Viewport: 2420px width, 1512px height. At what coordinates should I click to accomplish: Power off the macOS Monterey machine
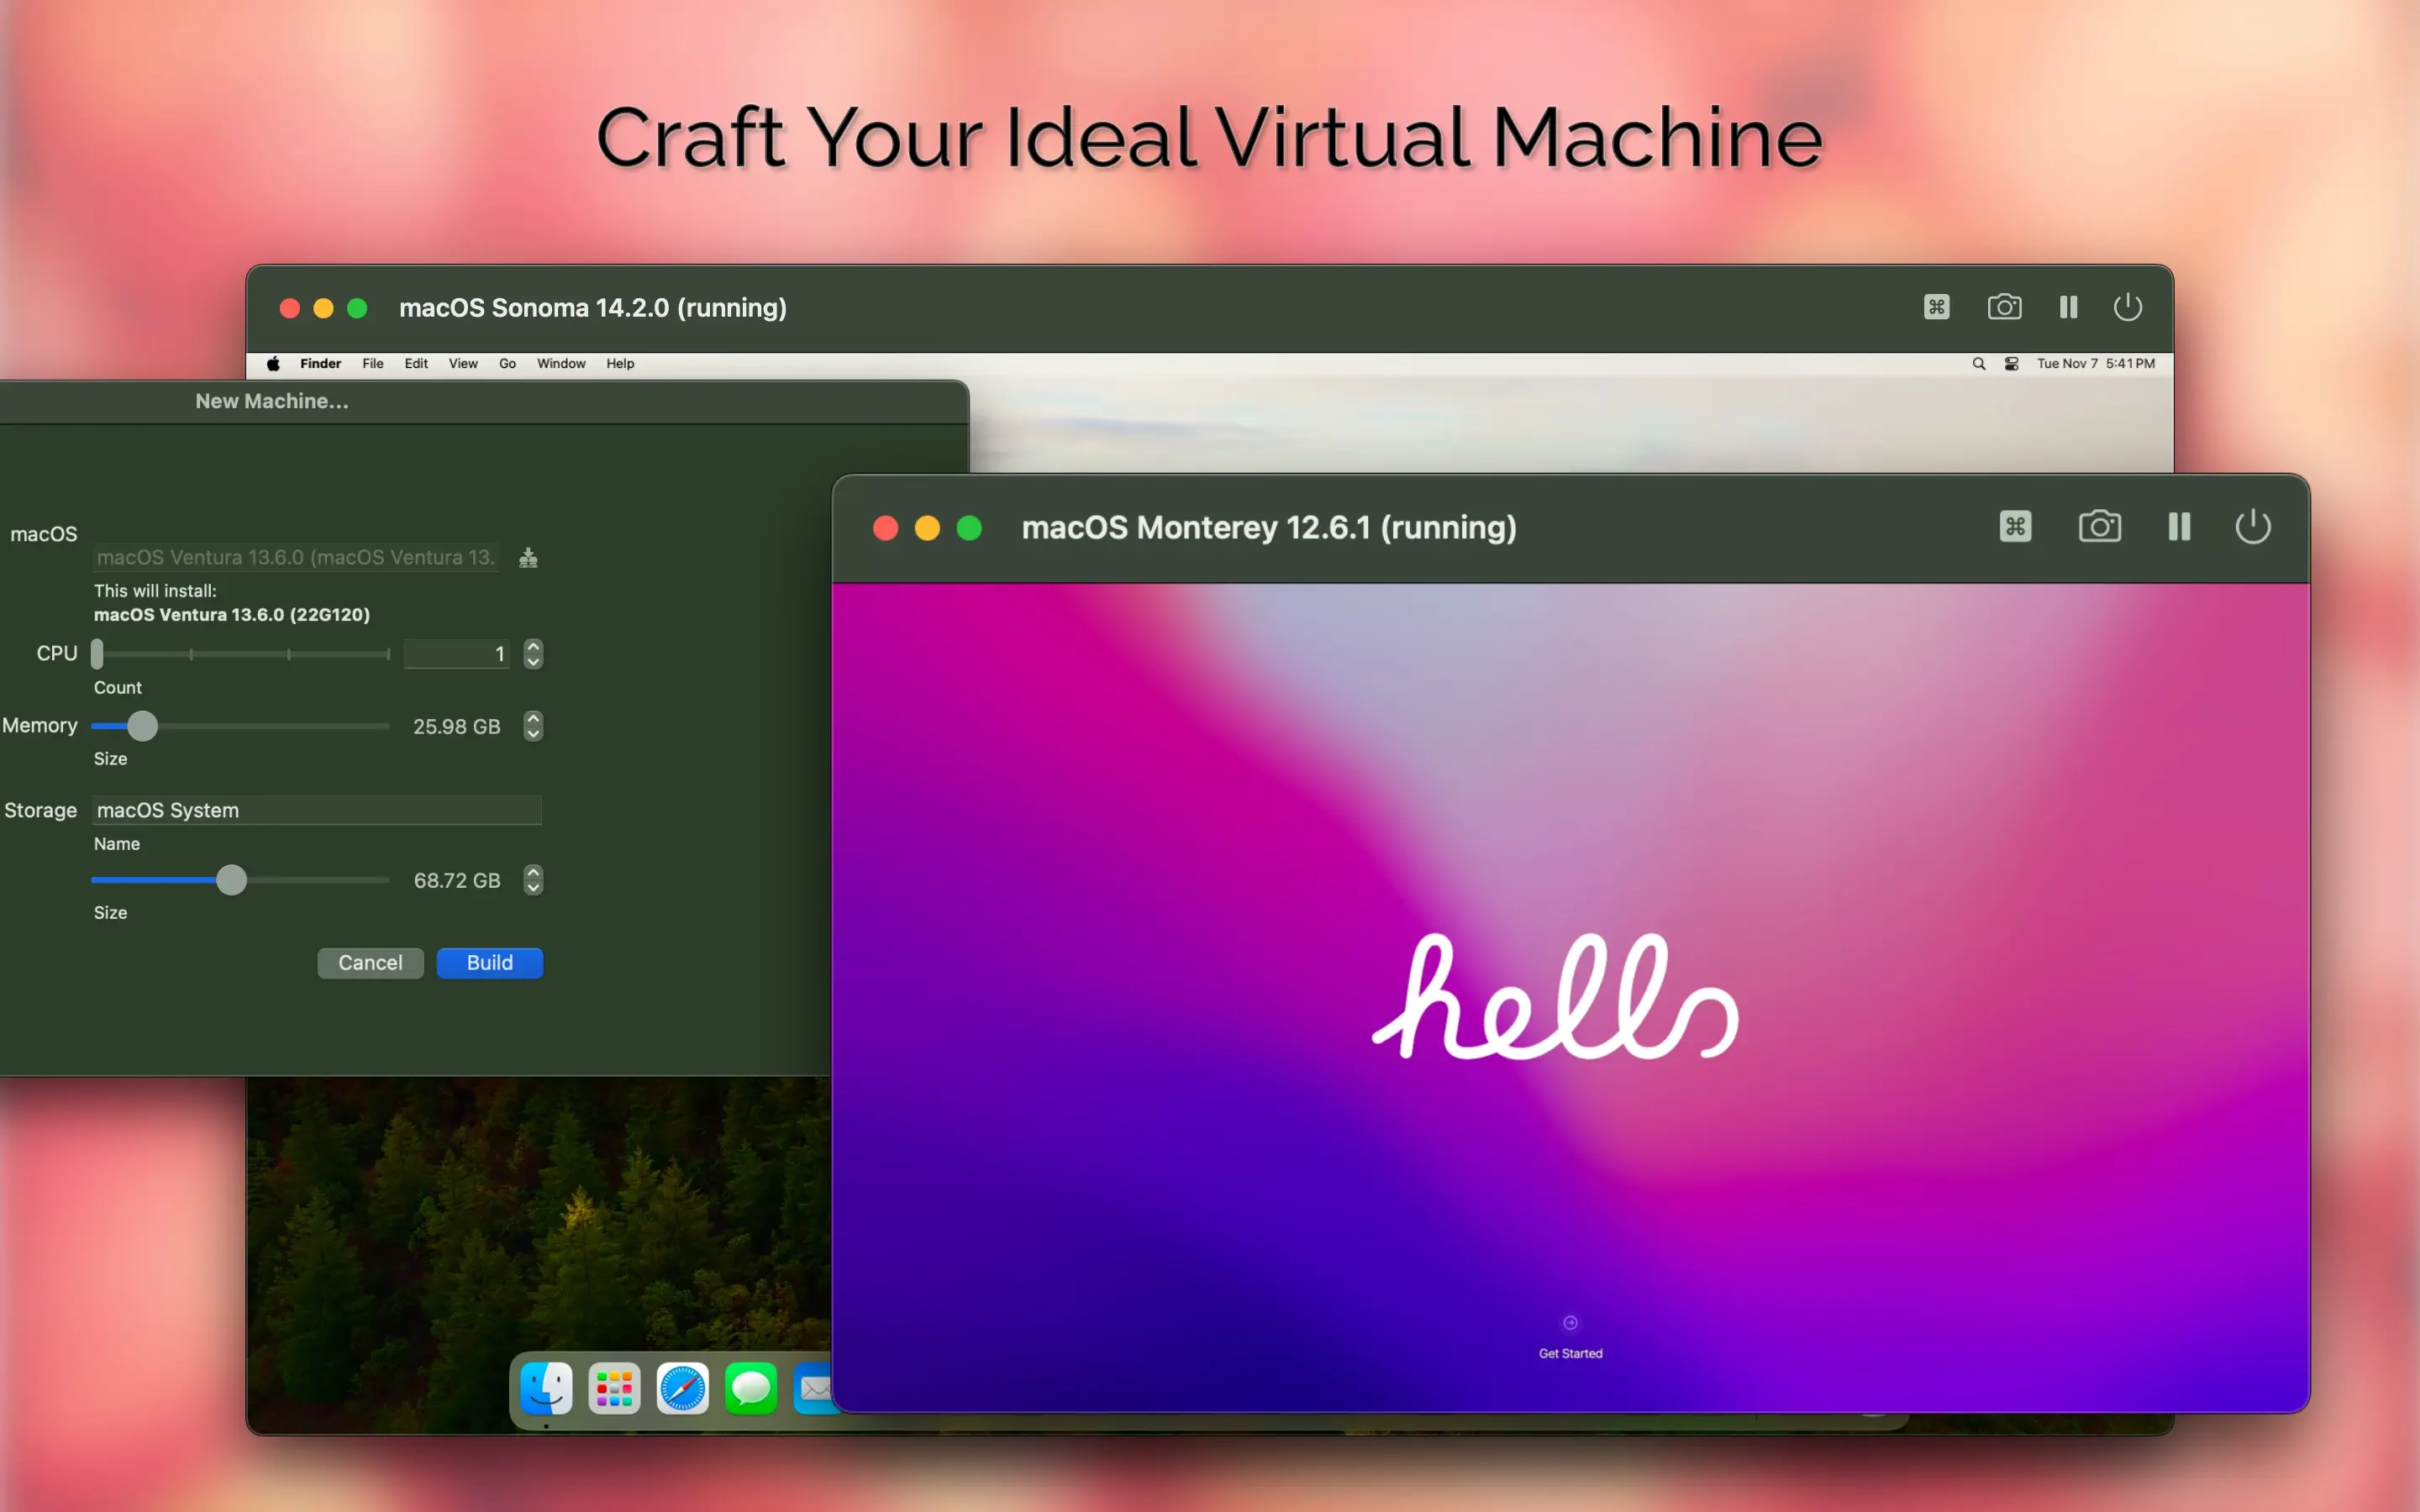pos(2252,526)
